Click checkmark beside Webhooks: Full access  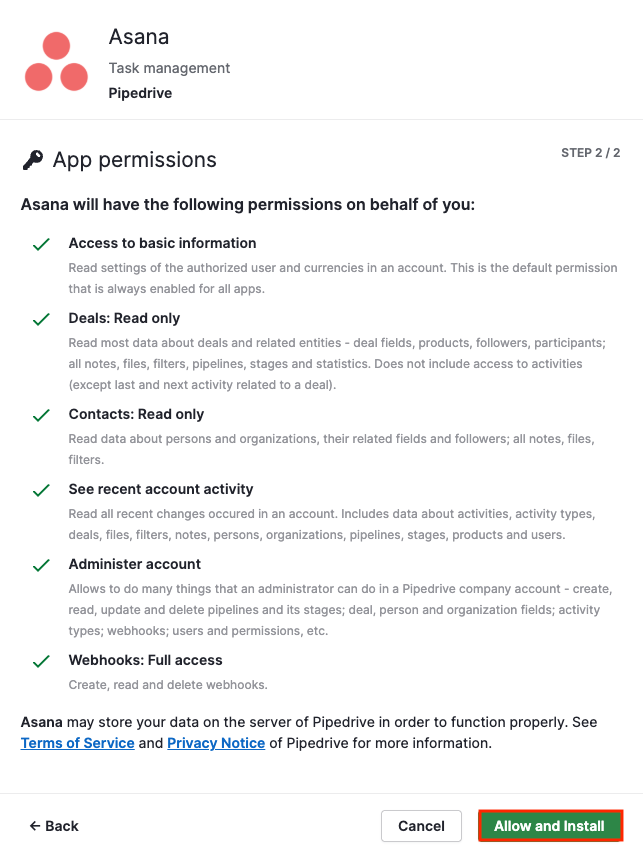41,661
